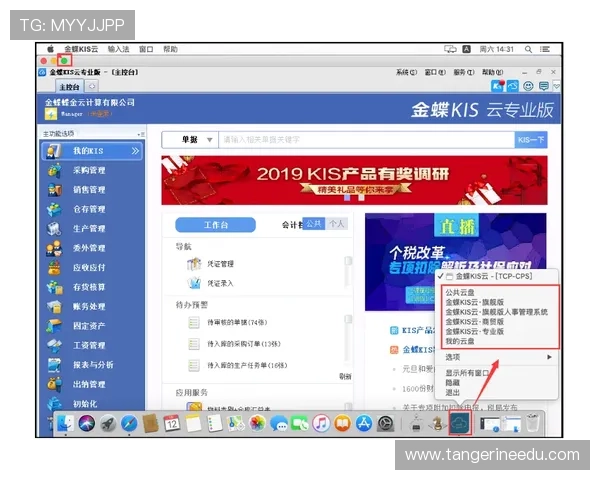The height and width of the screenshot is (480, 600).
Task: Click the 刷新 refresh link
Action: [x=345, y=377]
